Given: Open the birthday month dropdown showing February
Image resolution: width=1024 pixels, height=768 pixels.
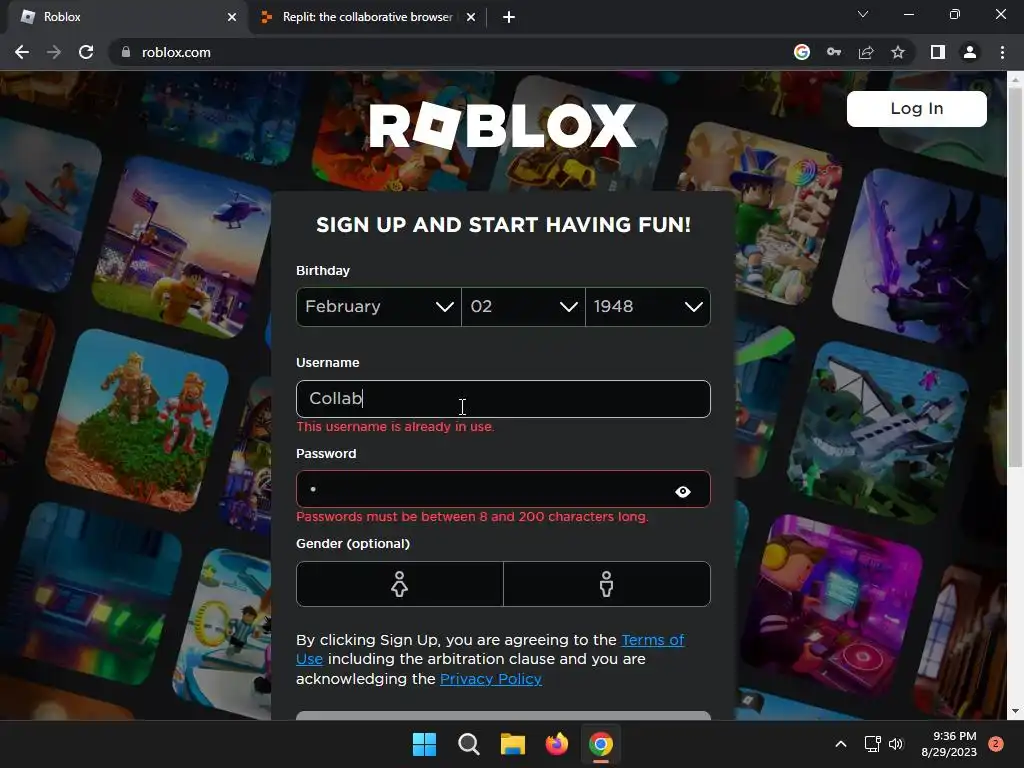Looking at the screenshot, I should point(379,307).
